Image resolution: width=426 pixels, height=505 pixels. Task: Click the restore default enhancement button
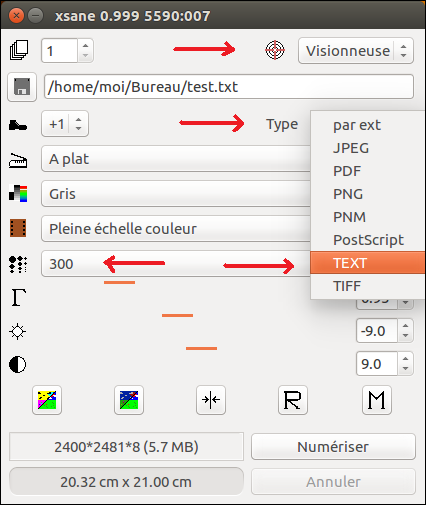[129, 400]
